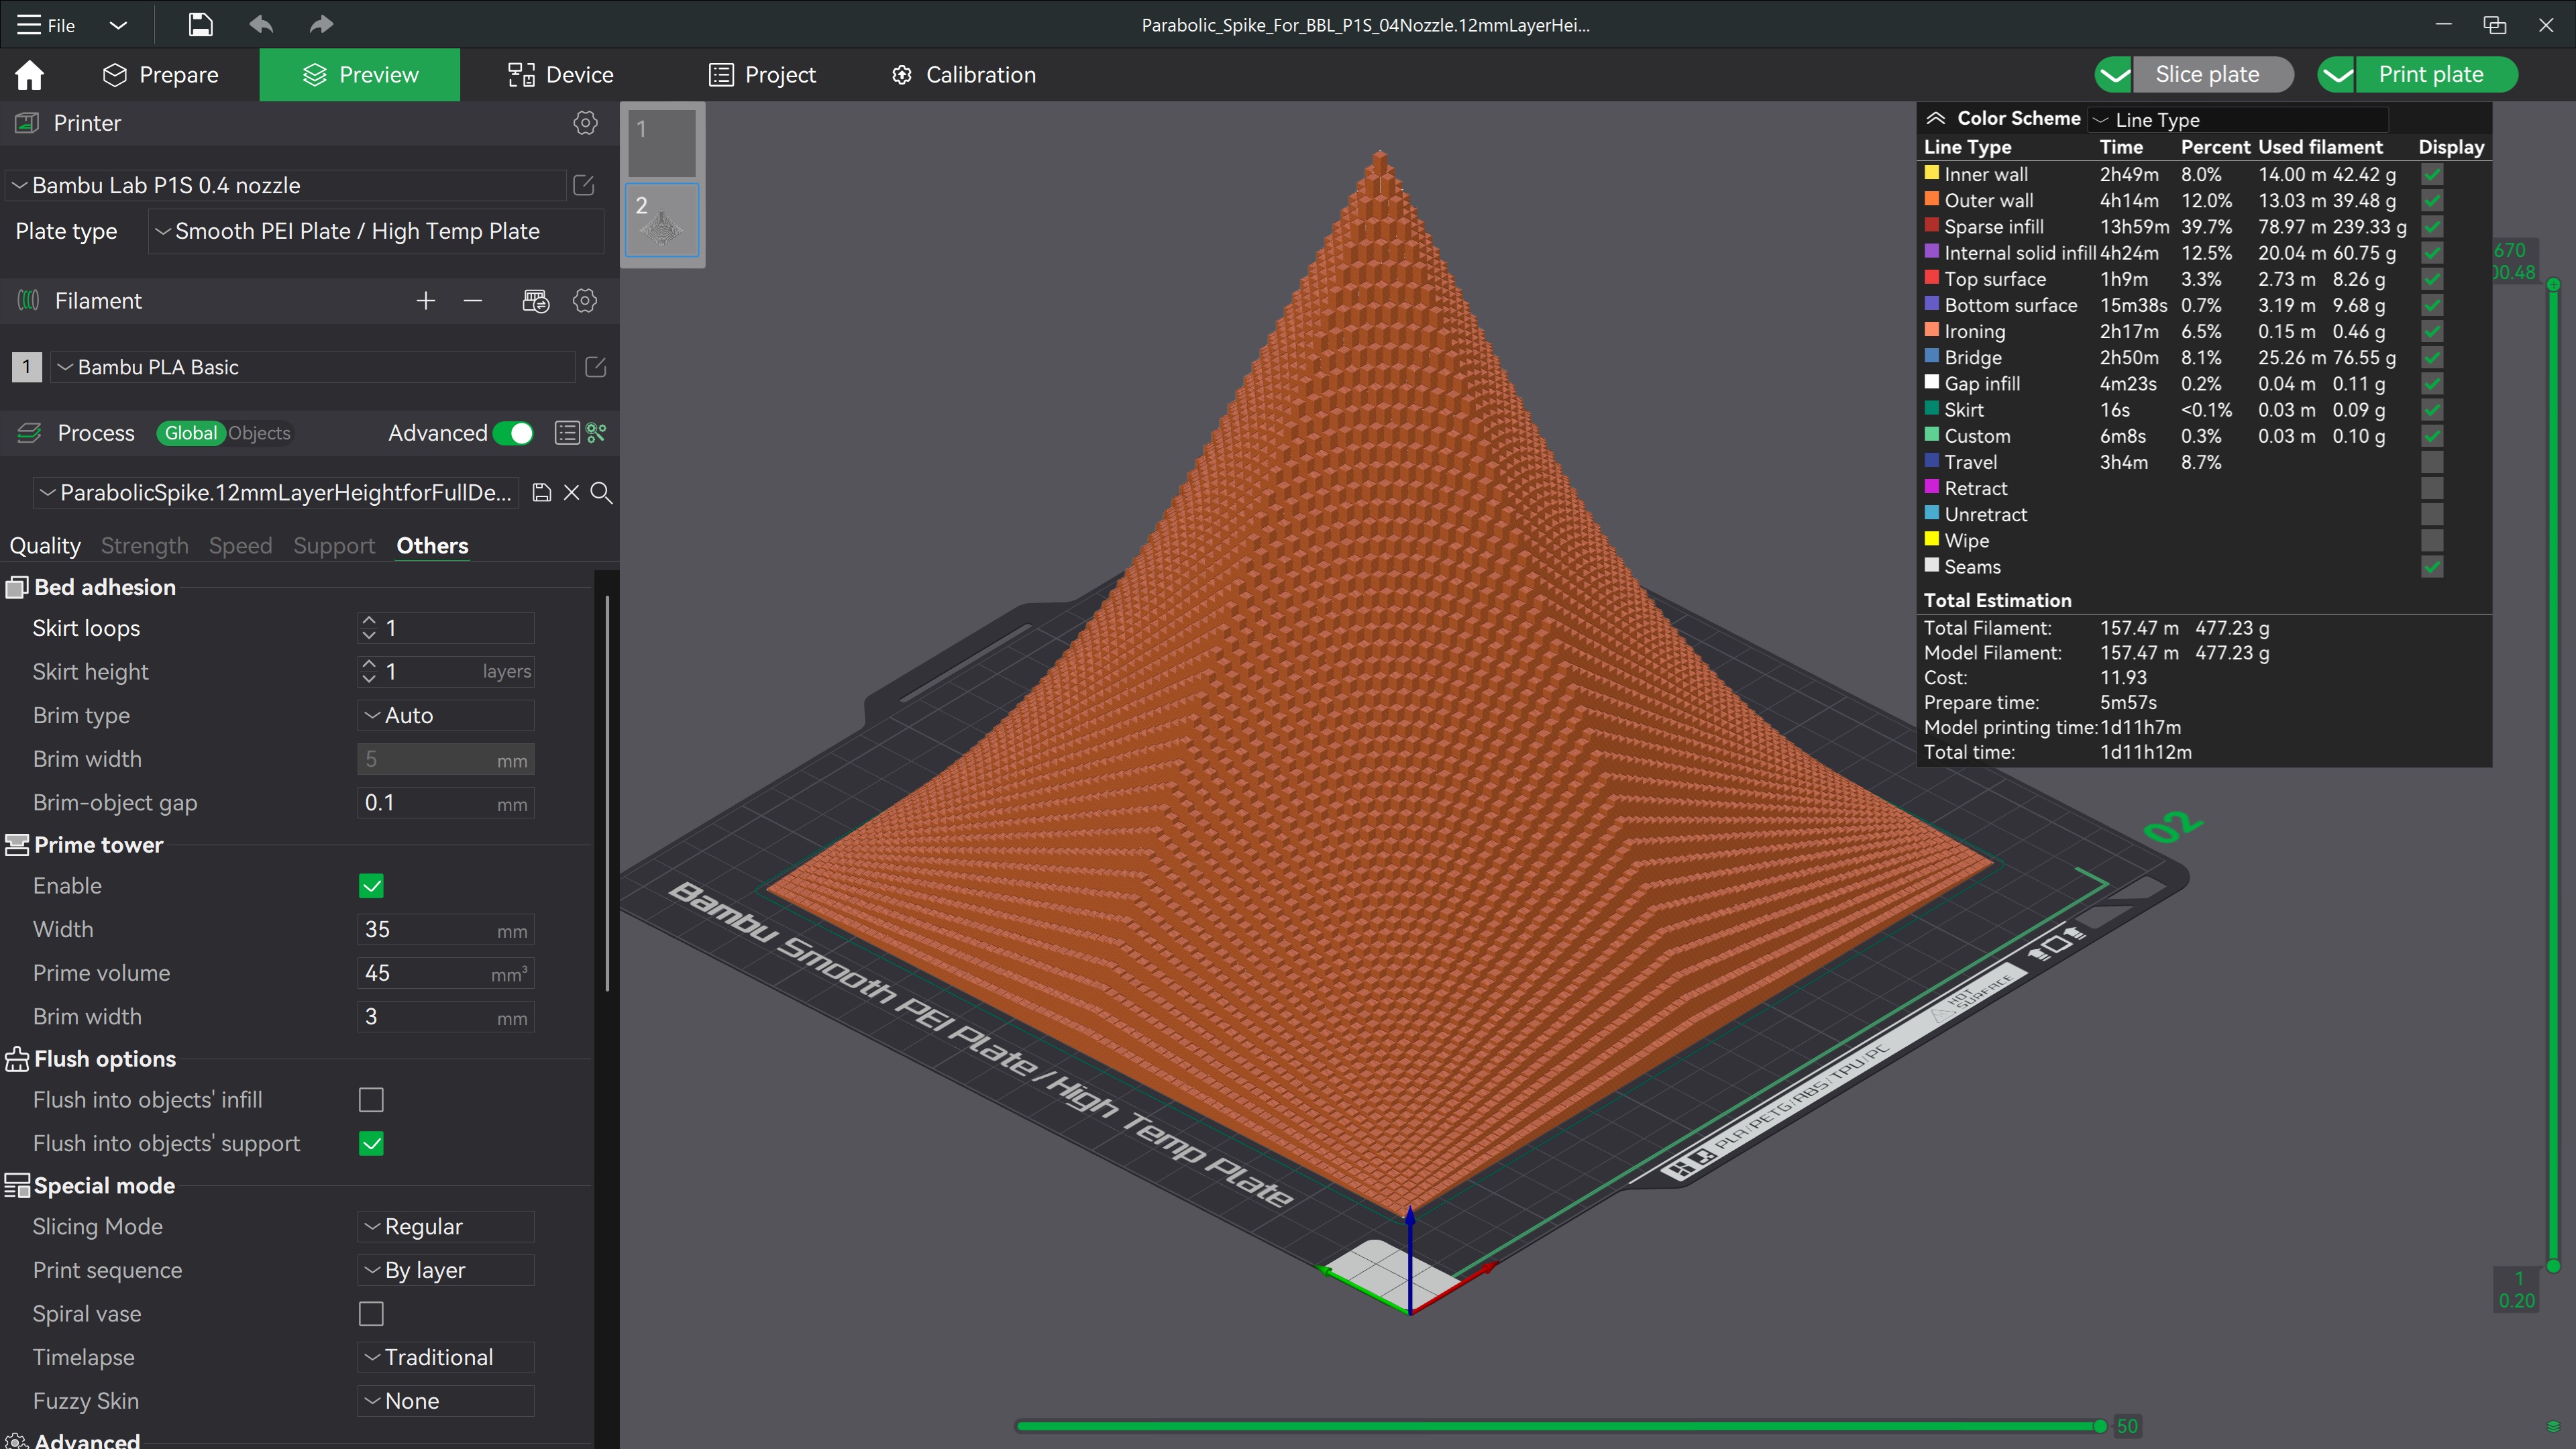Edit the Bambu PLA Basic filament preset
The image size is (2576, 1449).
(596, 367)
